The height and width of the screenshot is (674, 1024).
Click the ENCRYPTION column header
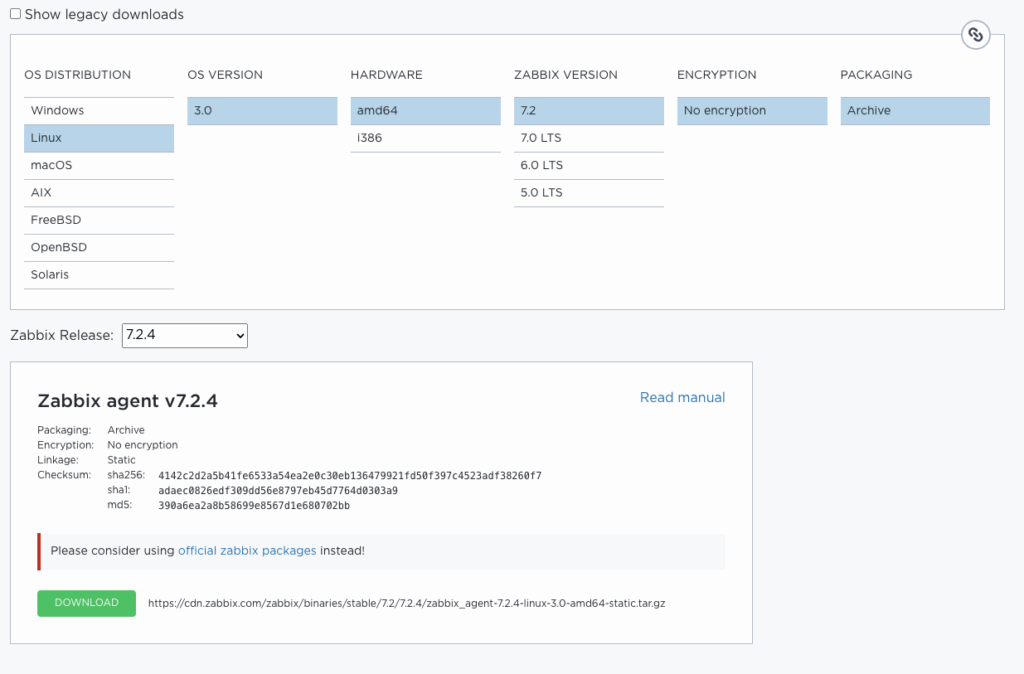717,74
